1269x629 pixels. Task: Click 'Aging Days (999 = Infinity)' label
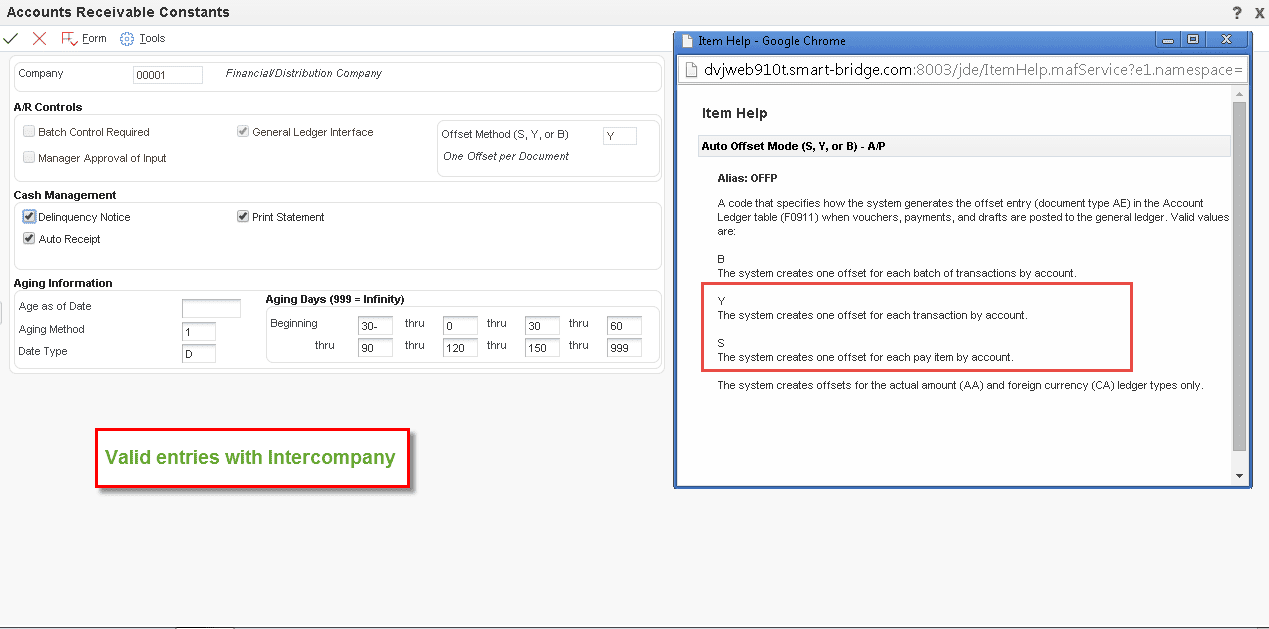click(335, 299)
